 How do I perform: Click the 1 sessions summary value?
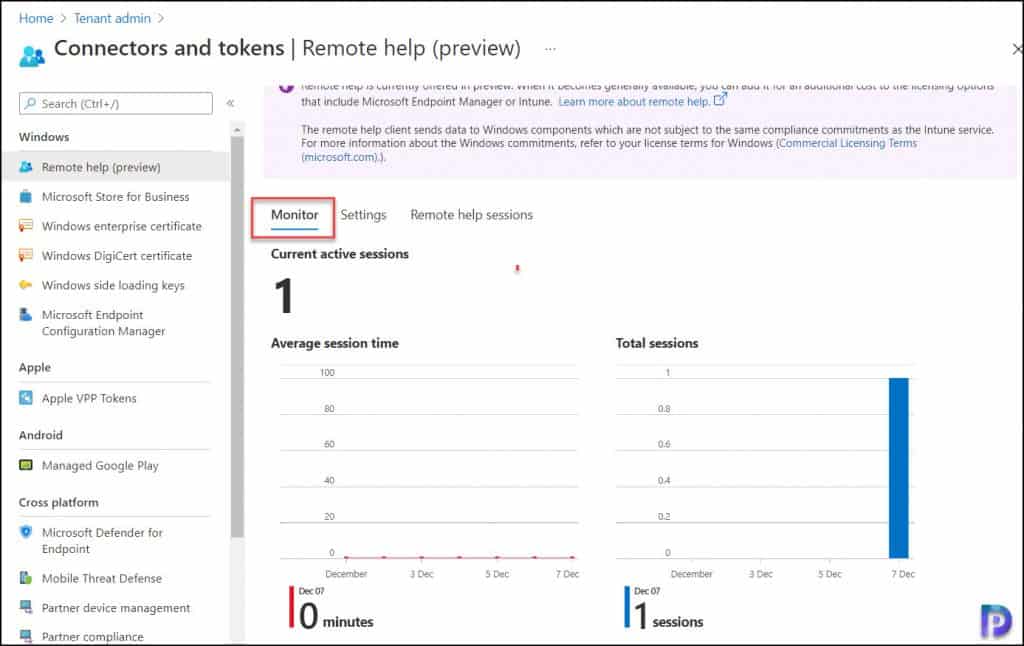click(668, 616)
